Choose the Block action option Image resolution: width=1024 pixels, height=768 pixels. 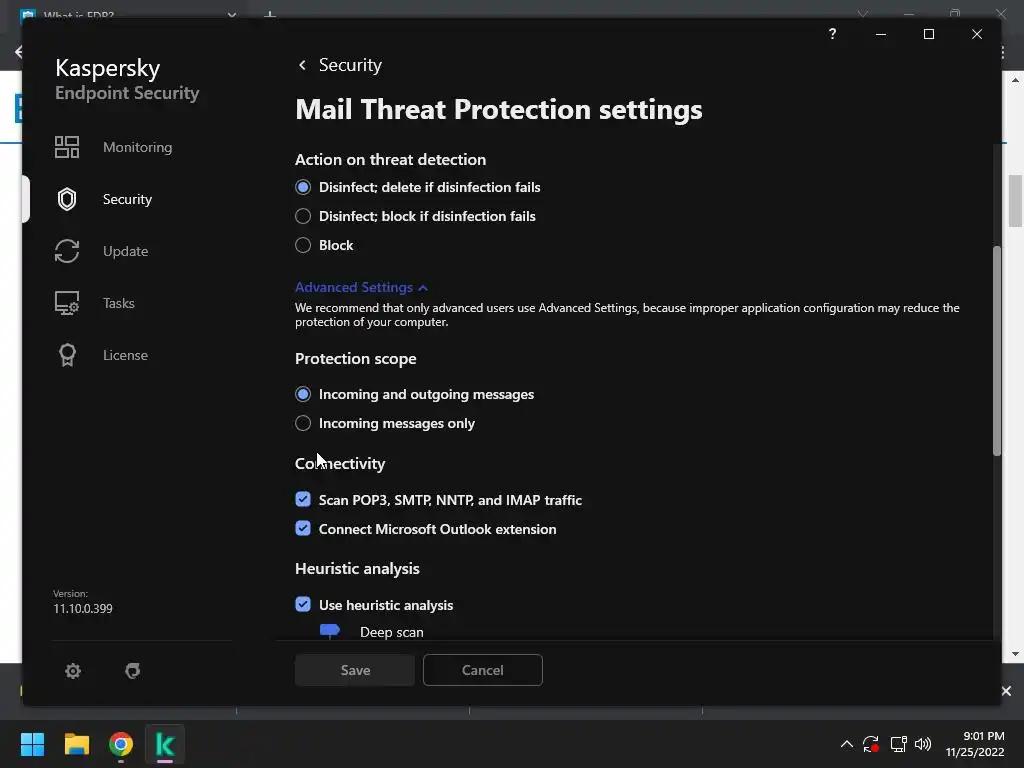[x=324, y=246]
